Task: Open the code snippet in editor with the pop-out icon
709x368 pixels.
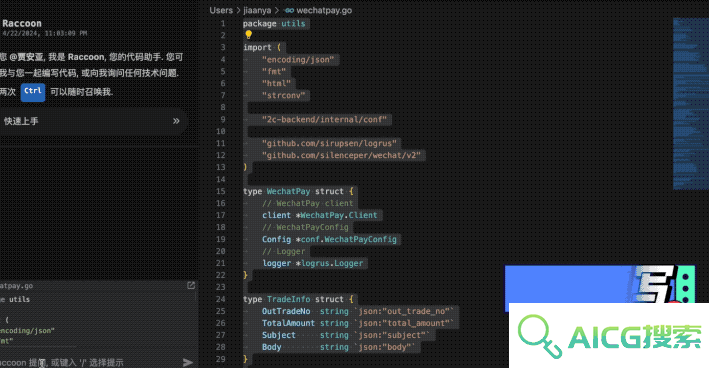Action: click(x=191, y=285)
